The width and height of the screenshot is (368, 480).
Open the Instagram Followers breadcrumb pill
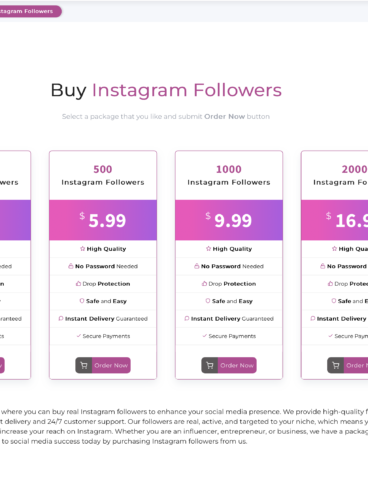[x=28, y=11]
